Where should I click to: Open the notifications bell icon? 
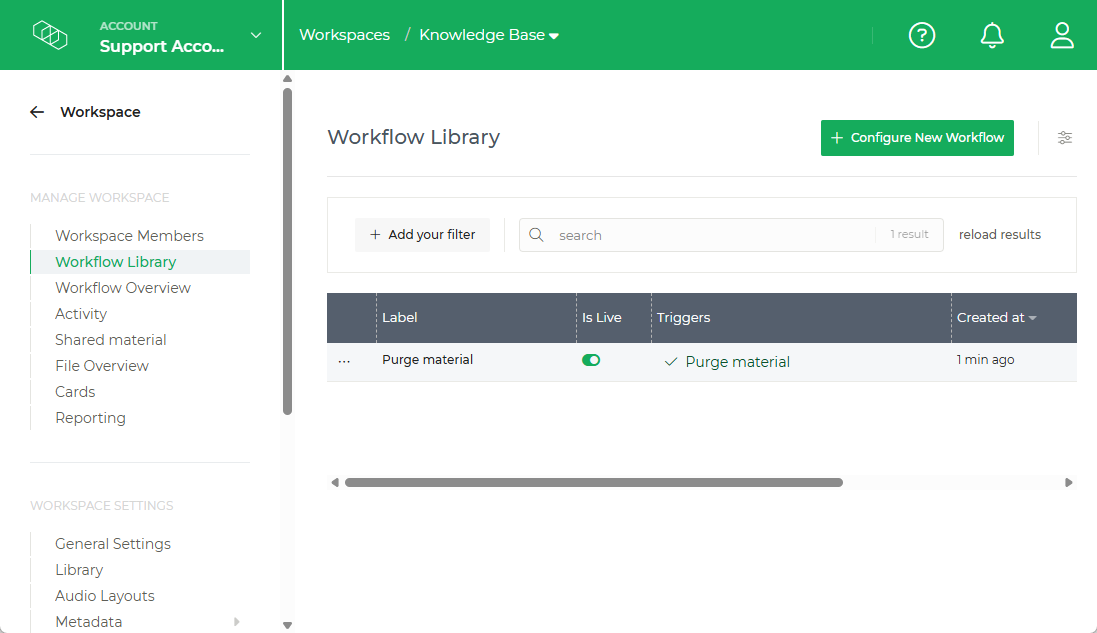991,35
